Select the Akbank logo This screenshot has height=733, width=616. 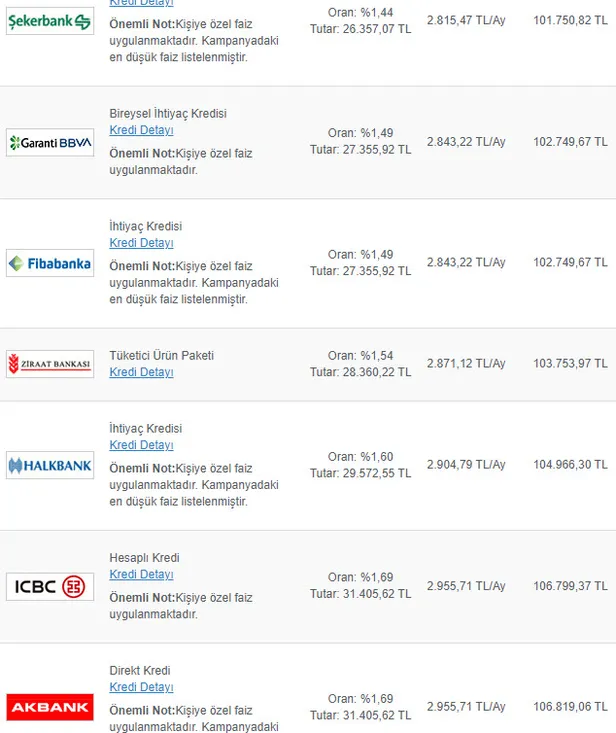[50, 707]
